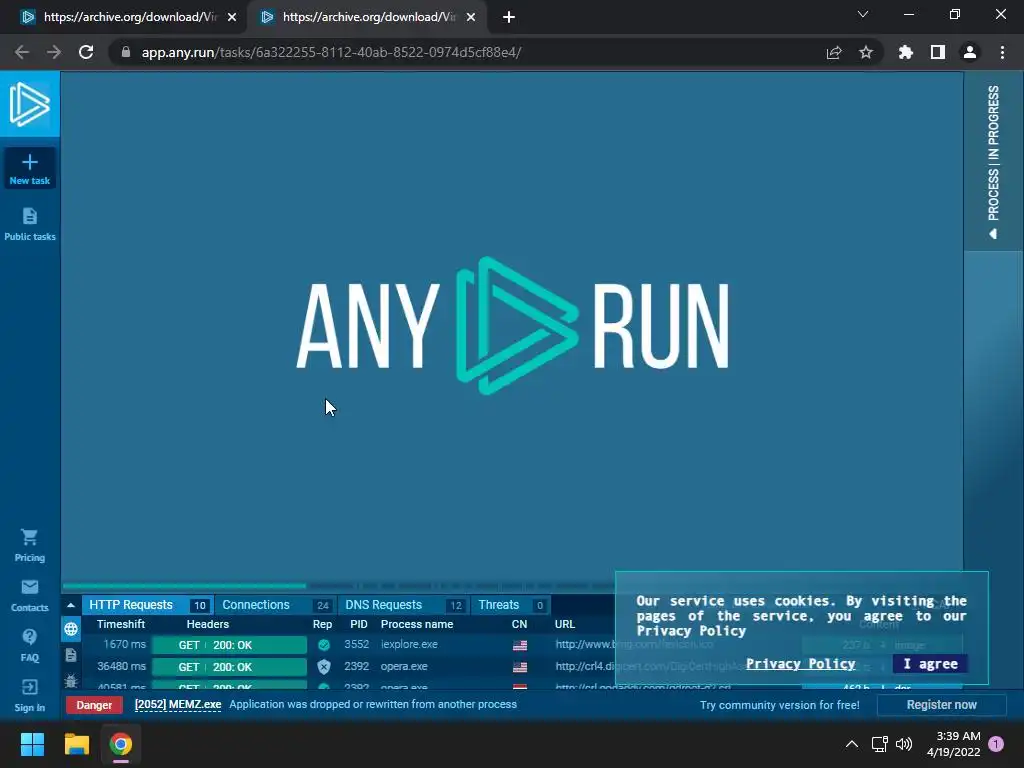Click the Timeshift column header
The image size is (1024, 768).
(121, 624)
